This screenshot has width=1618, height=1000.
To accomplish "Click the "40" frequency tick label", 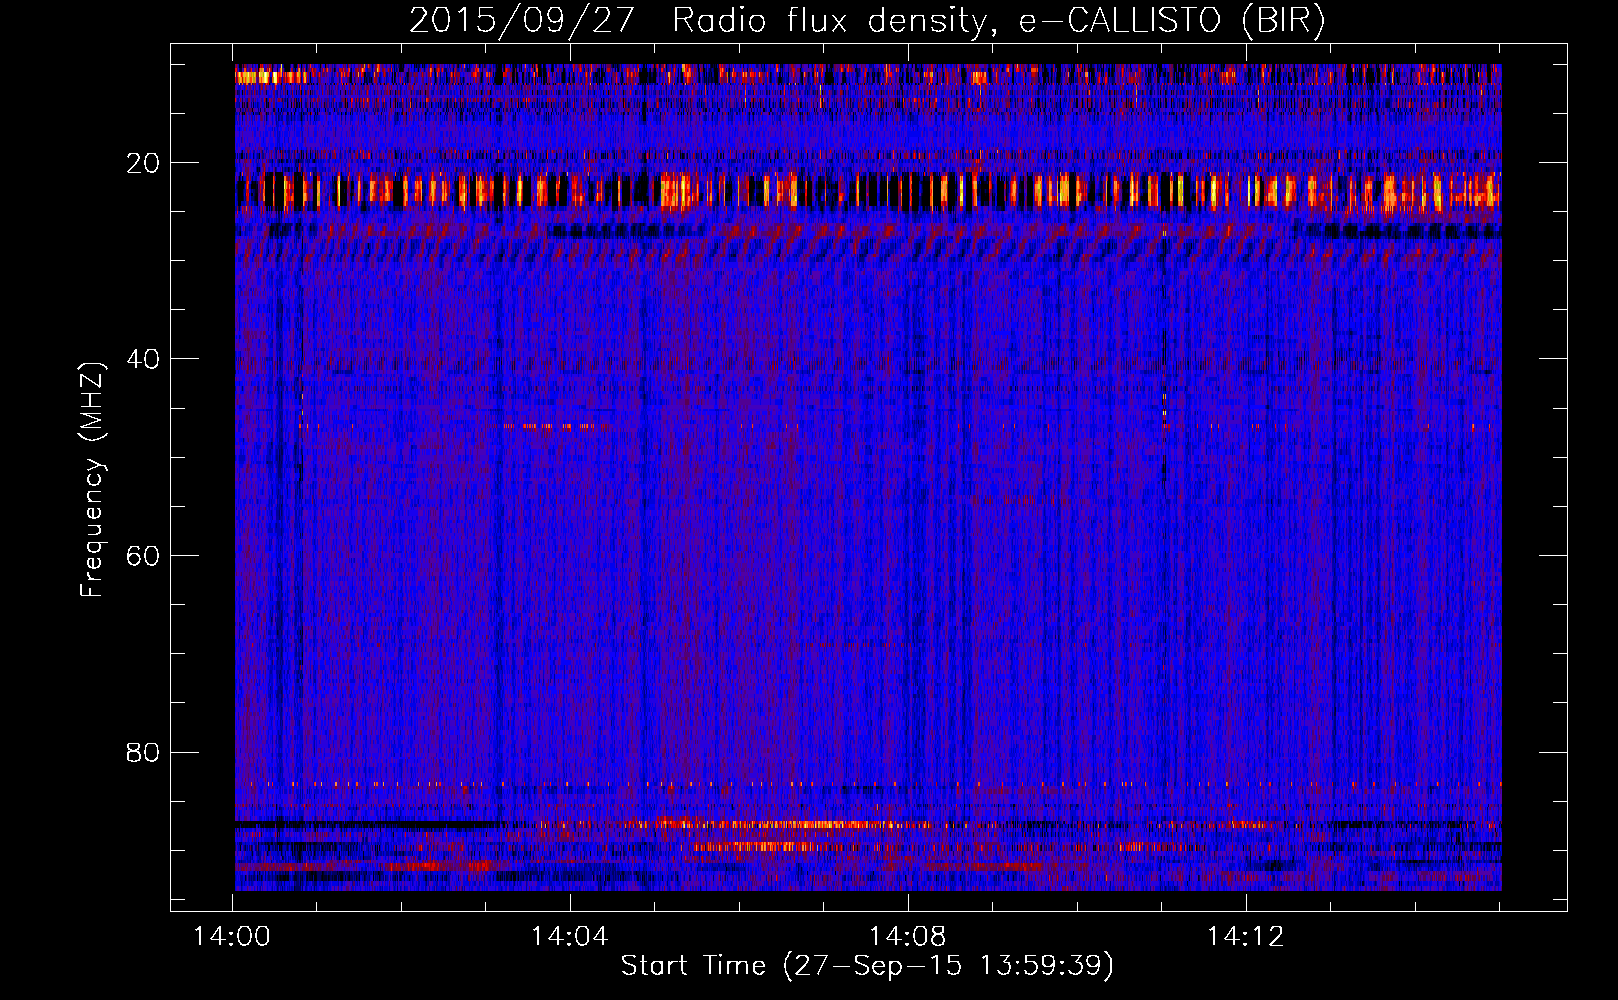I will (x=144, y=359).
